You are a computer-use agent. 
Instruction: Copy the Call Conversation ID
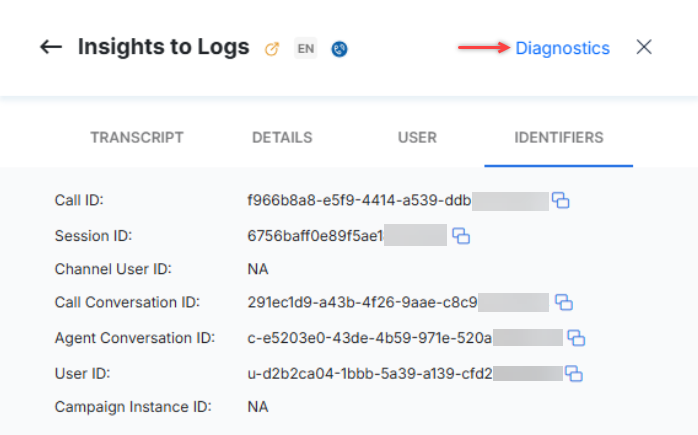pos(563,302)
